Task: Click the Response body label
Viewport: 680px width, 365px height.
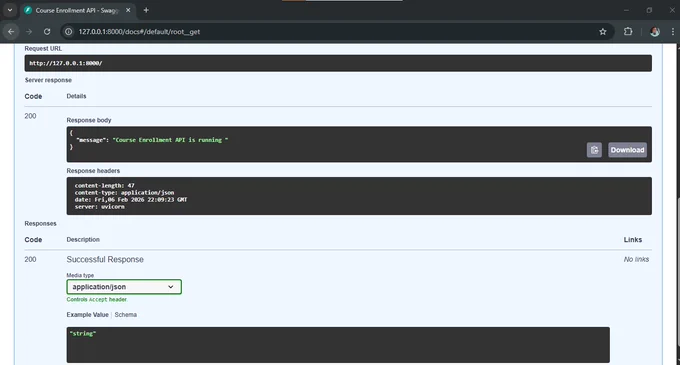Action: [89, 120]
